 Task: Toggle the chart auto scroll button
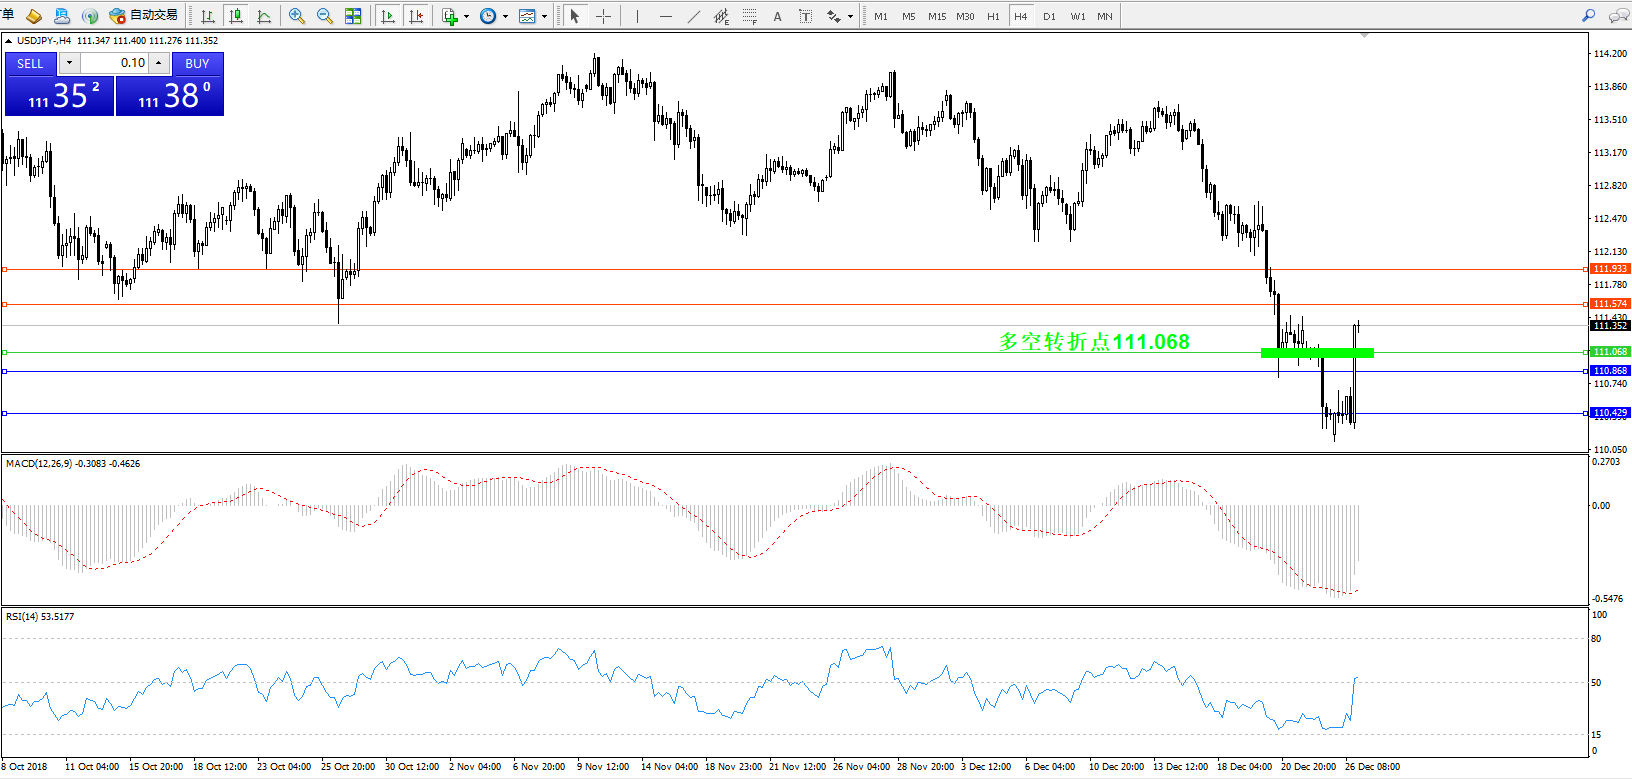[x=388, y=16]
